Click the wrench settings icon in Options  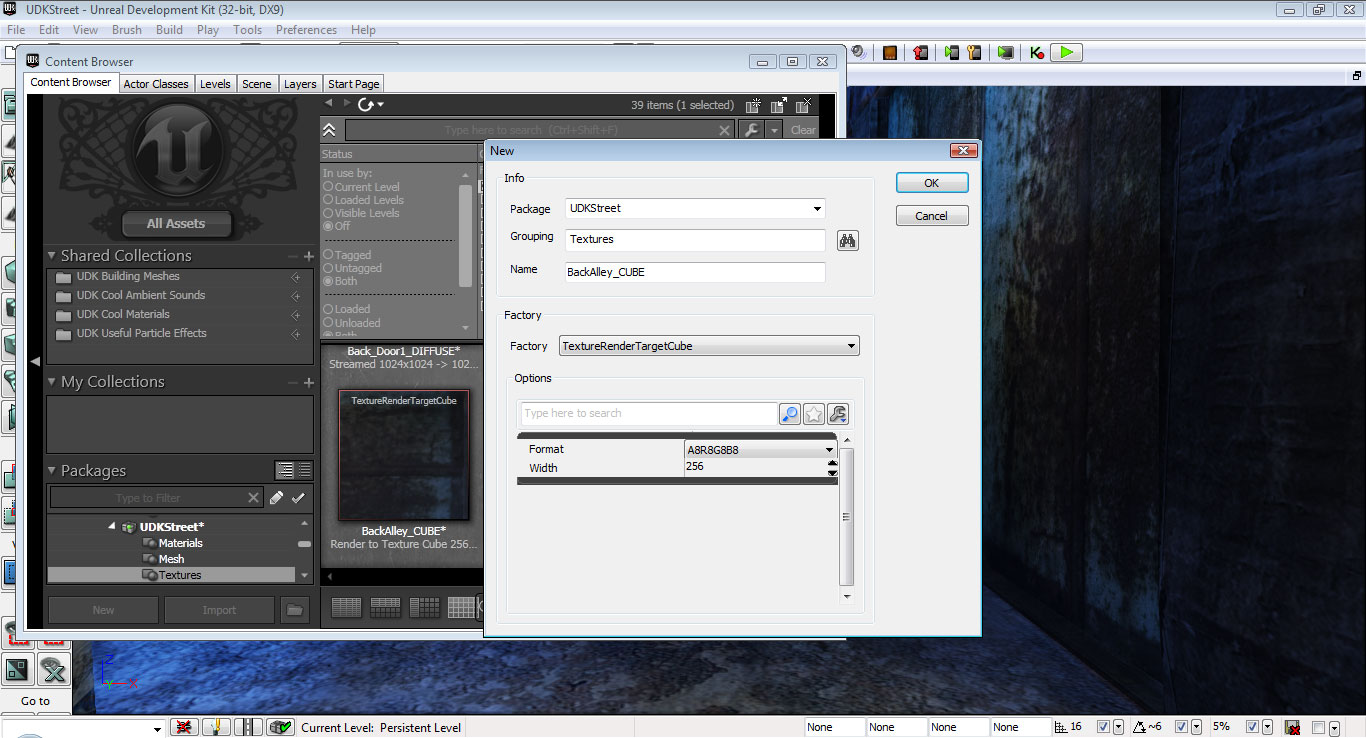pyautogui.click(x=838, y=414)
